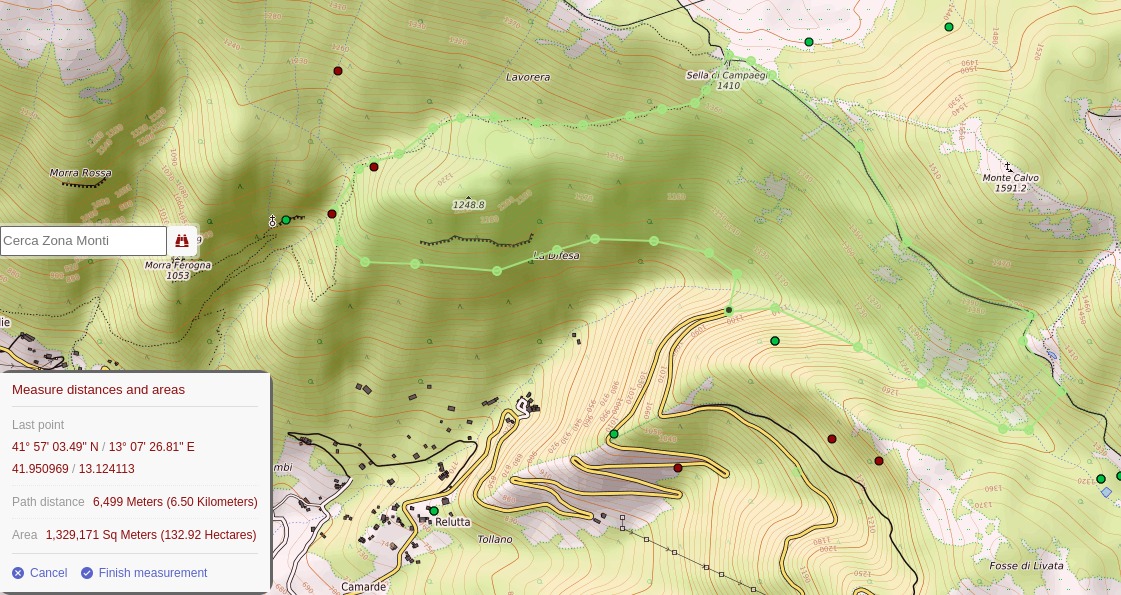Click the wayside cross icon near Morra Ferogna

click(272, 221)
